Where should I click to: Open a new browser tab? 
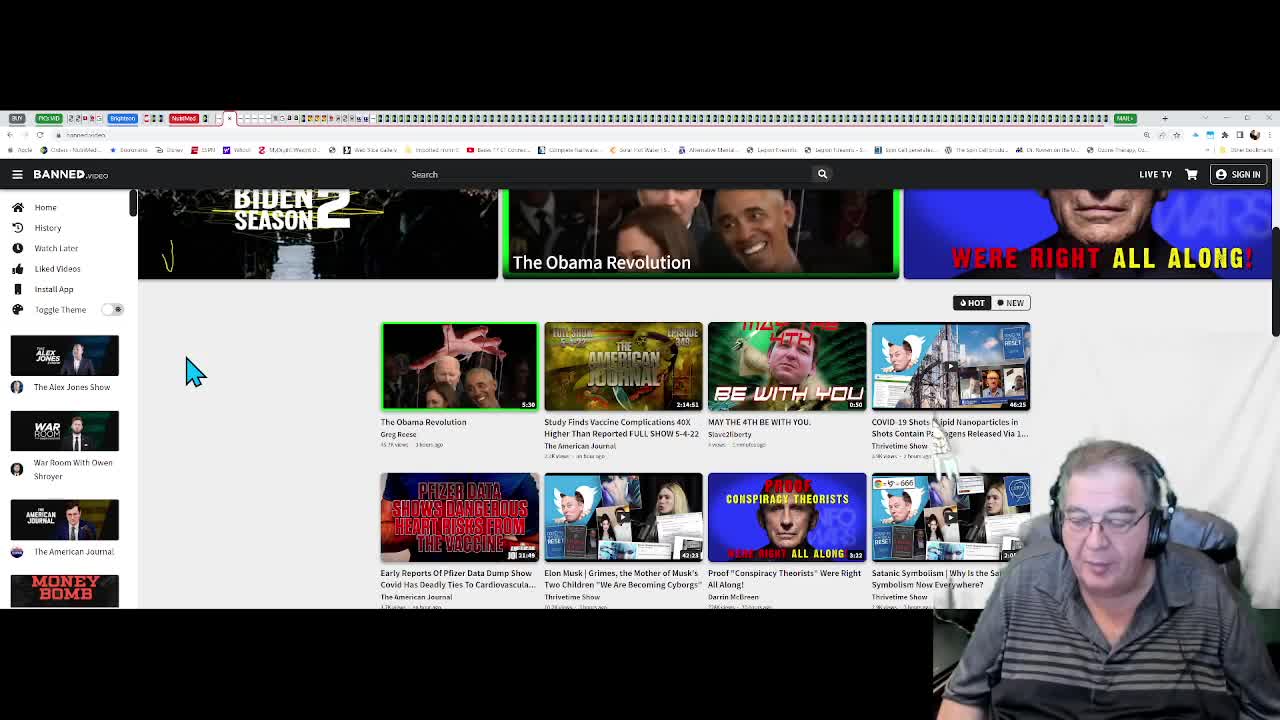point(1164,118)
